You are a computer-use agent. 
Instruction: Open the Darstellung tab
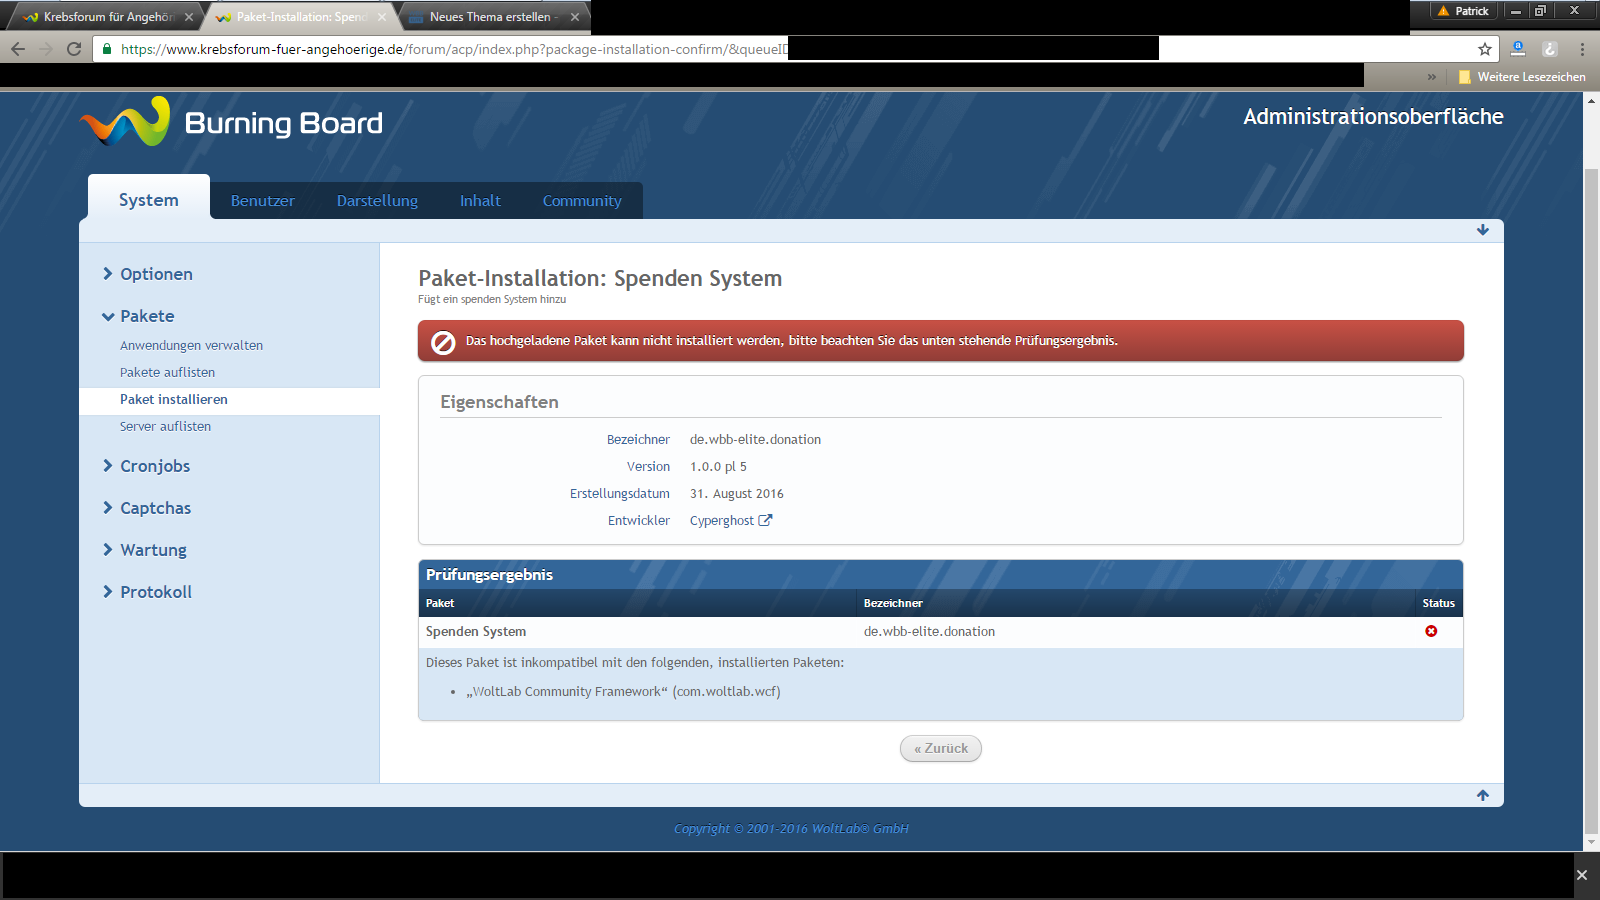click(x=377, y=201)
